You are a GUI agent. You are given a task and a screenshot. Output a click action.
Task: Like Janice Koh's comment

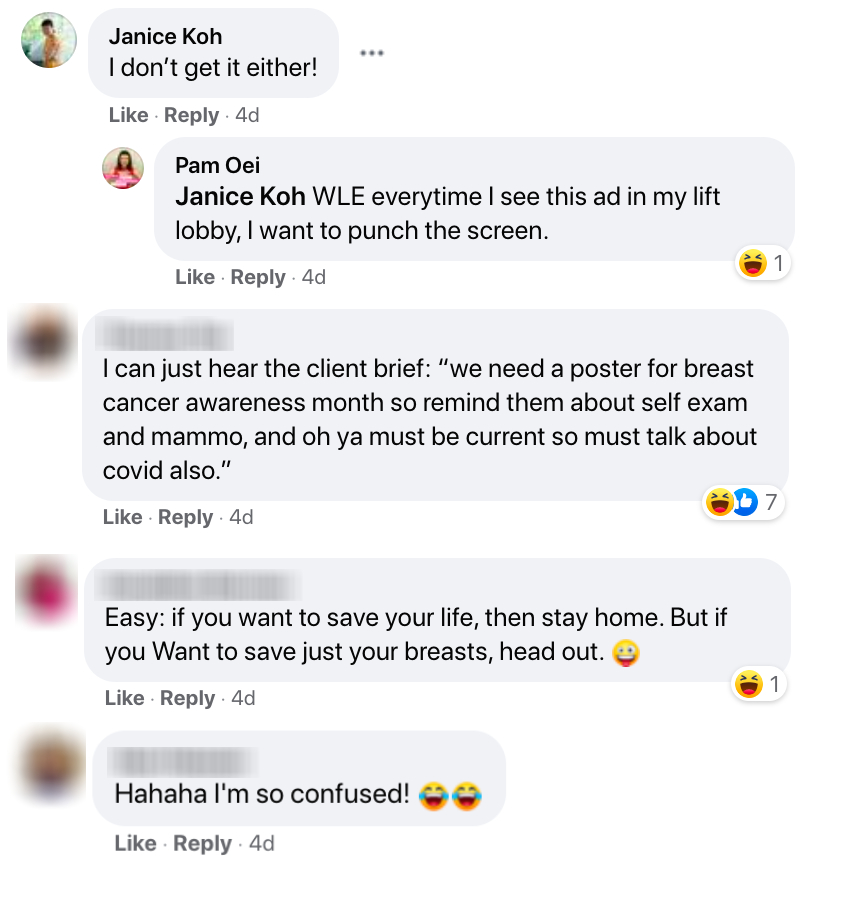pos(128,115)
